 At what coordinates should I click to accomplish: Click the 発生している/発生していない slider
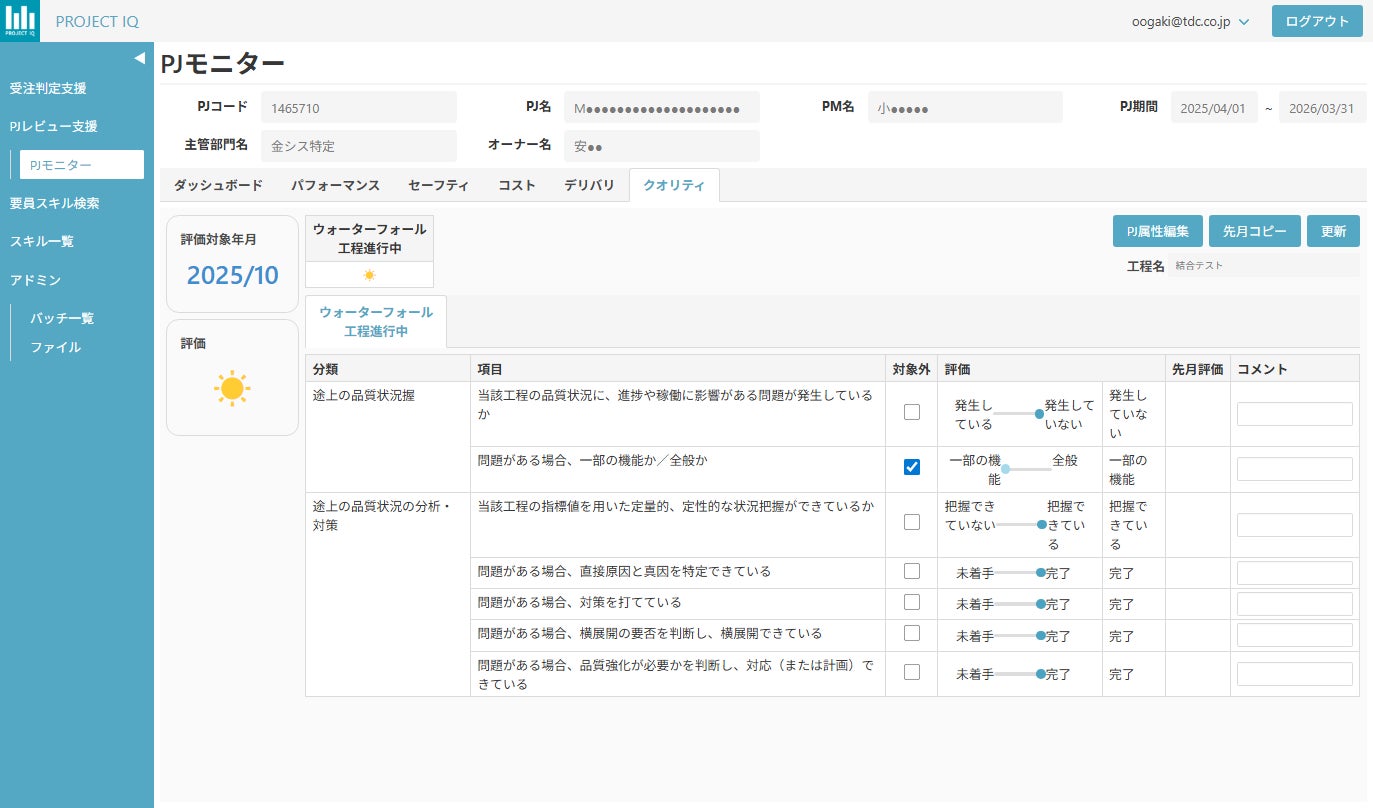coord(1019,413)
